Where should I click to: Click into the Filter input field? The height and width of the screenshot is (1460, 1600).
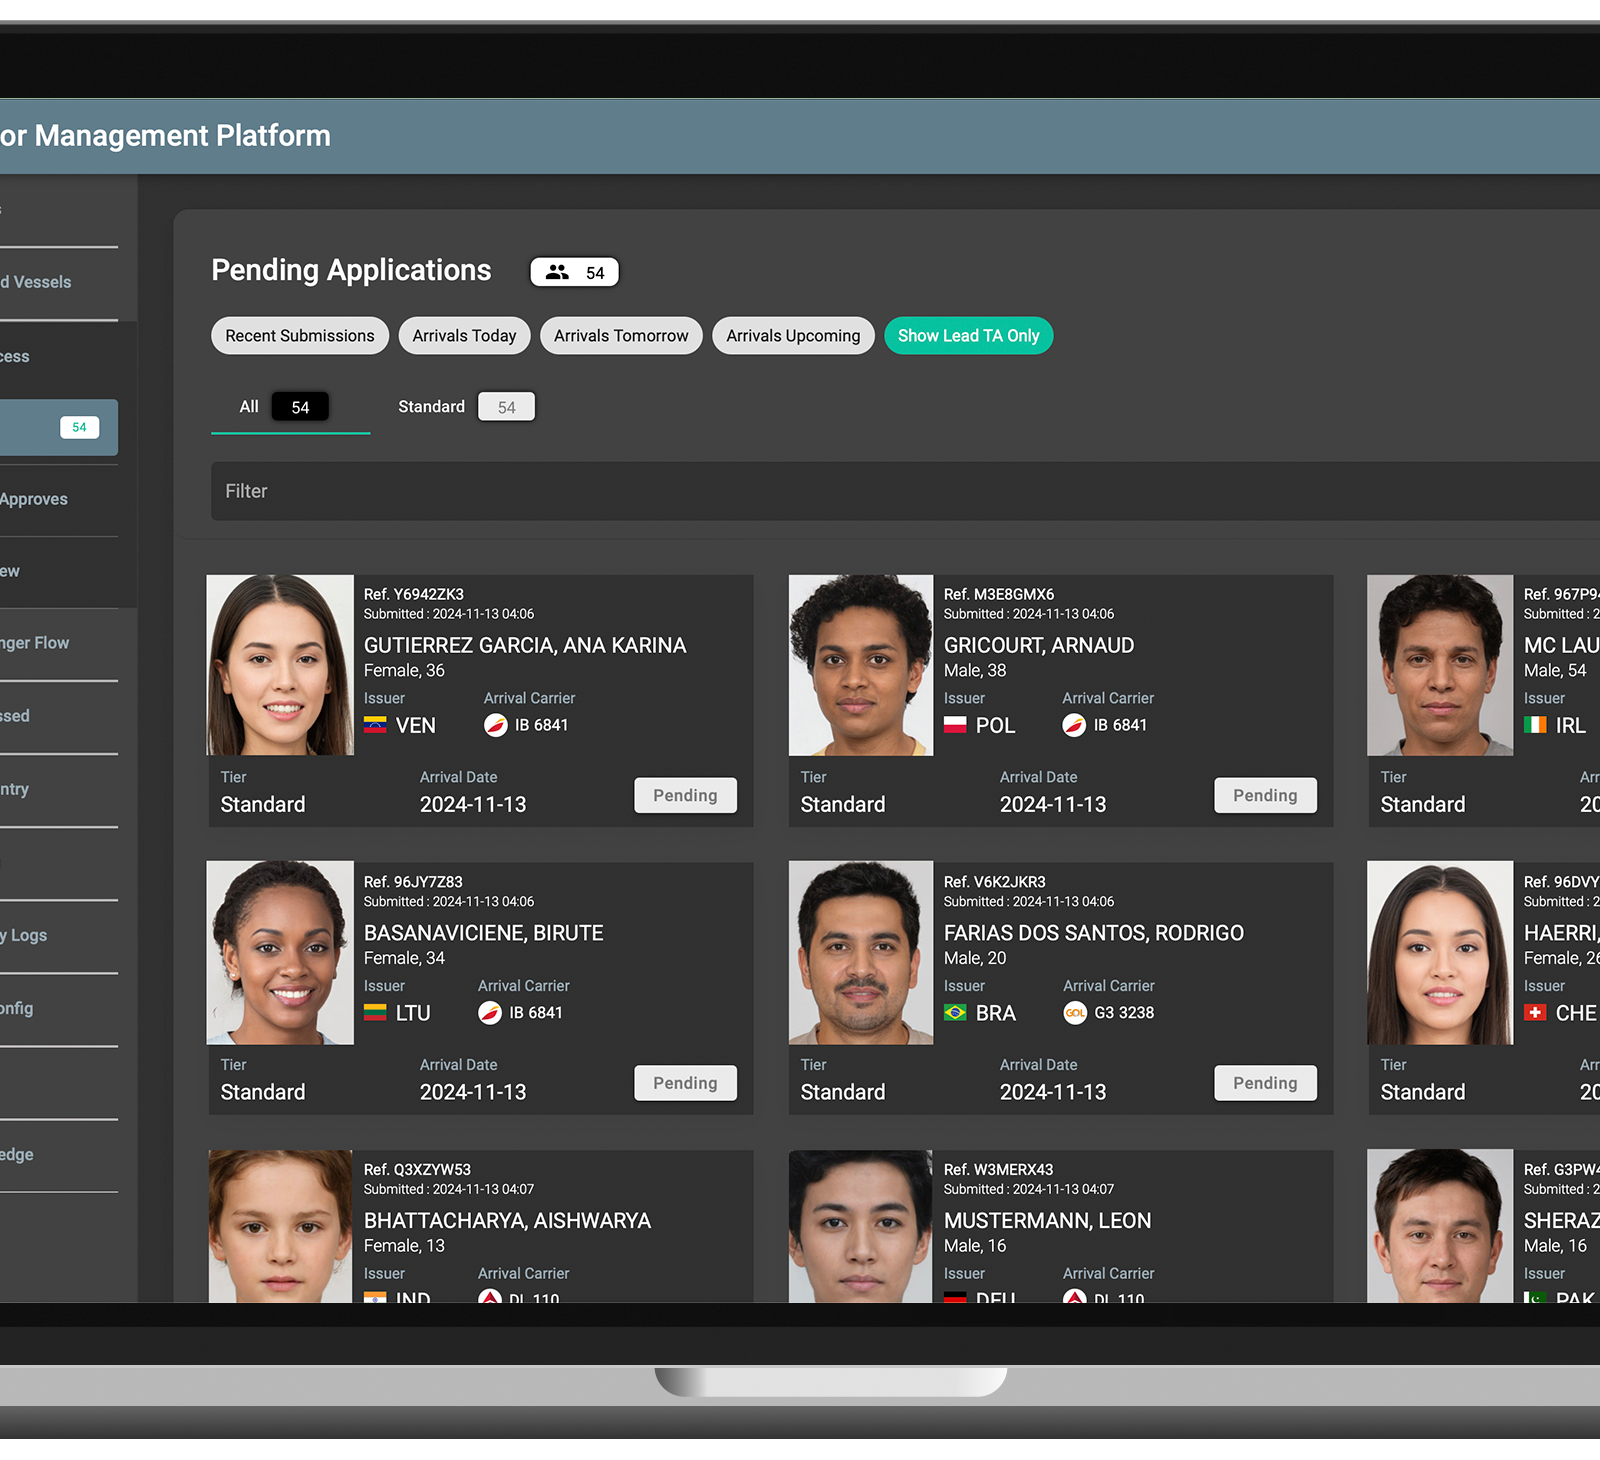[900, 491]
